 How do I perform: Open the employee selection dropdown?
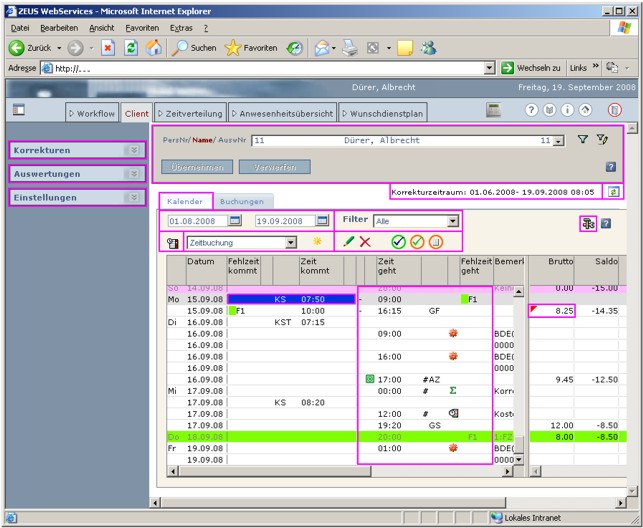click(x=558, y=141)
